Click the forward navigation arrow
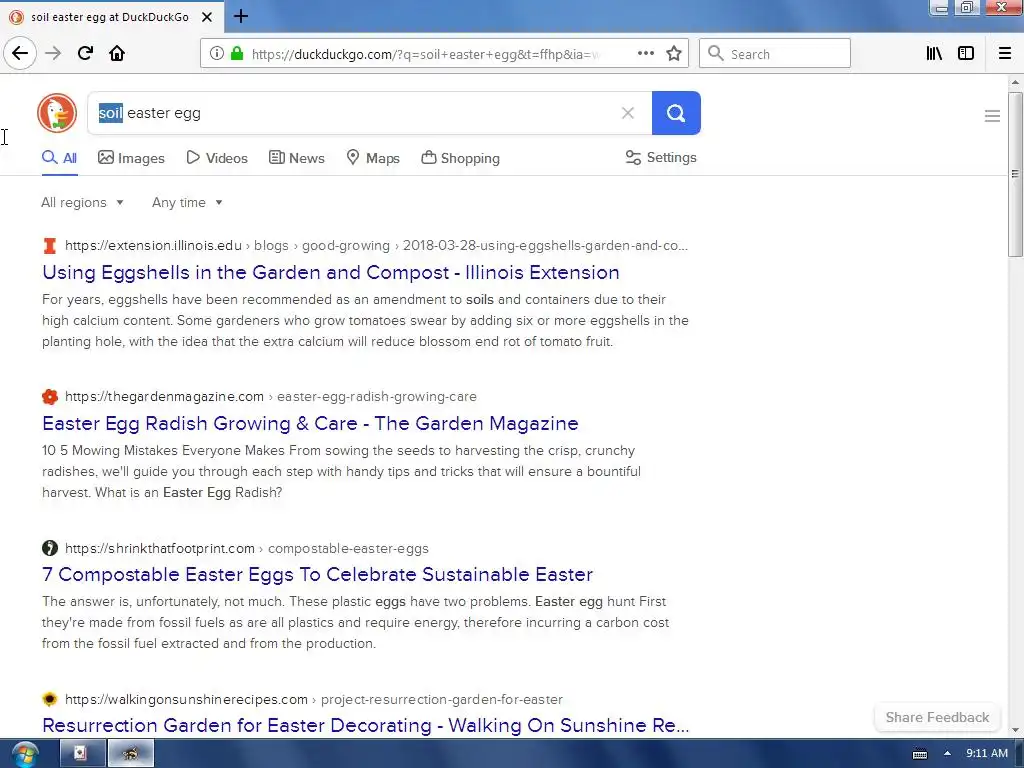 coord(53,53)
